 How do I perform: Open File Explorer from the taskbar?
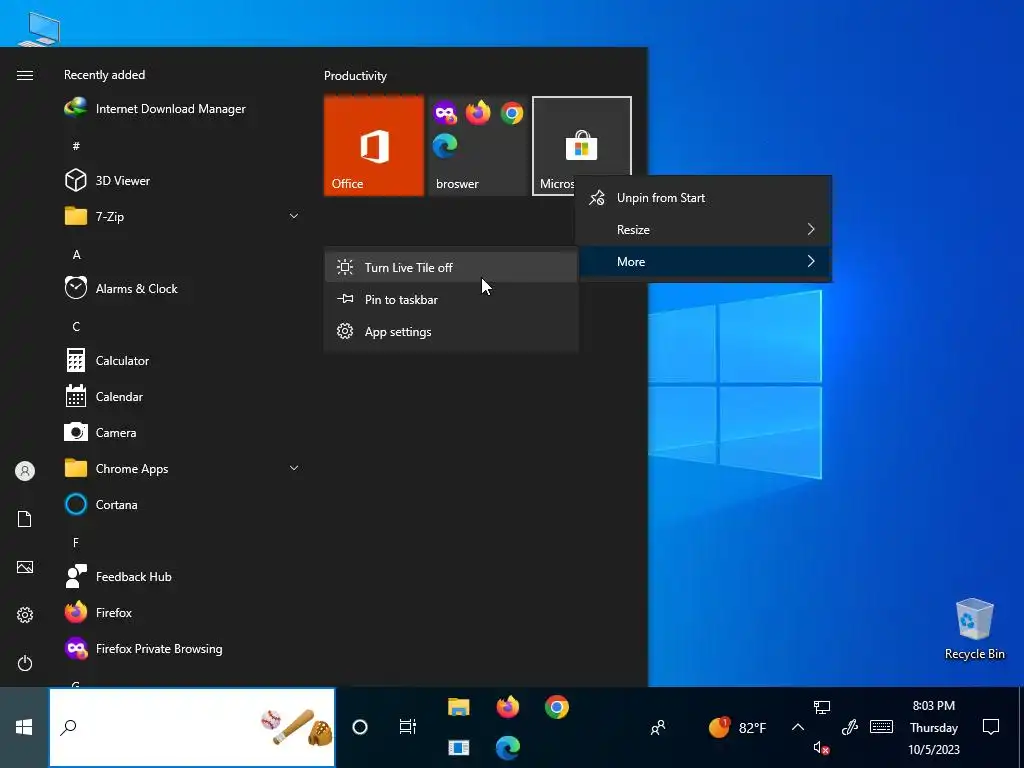click(458, 707)
